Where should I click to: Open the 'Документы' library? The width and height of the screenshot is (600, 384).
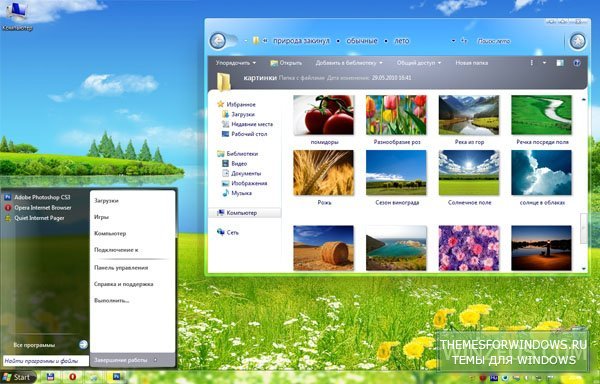tap(241, 173)
